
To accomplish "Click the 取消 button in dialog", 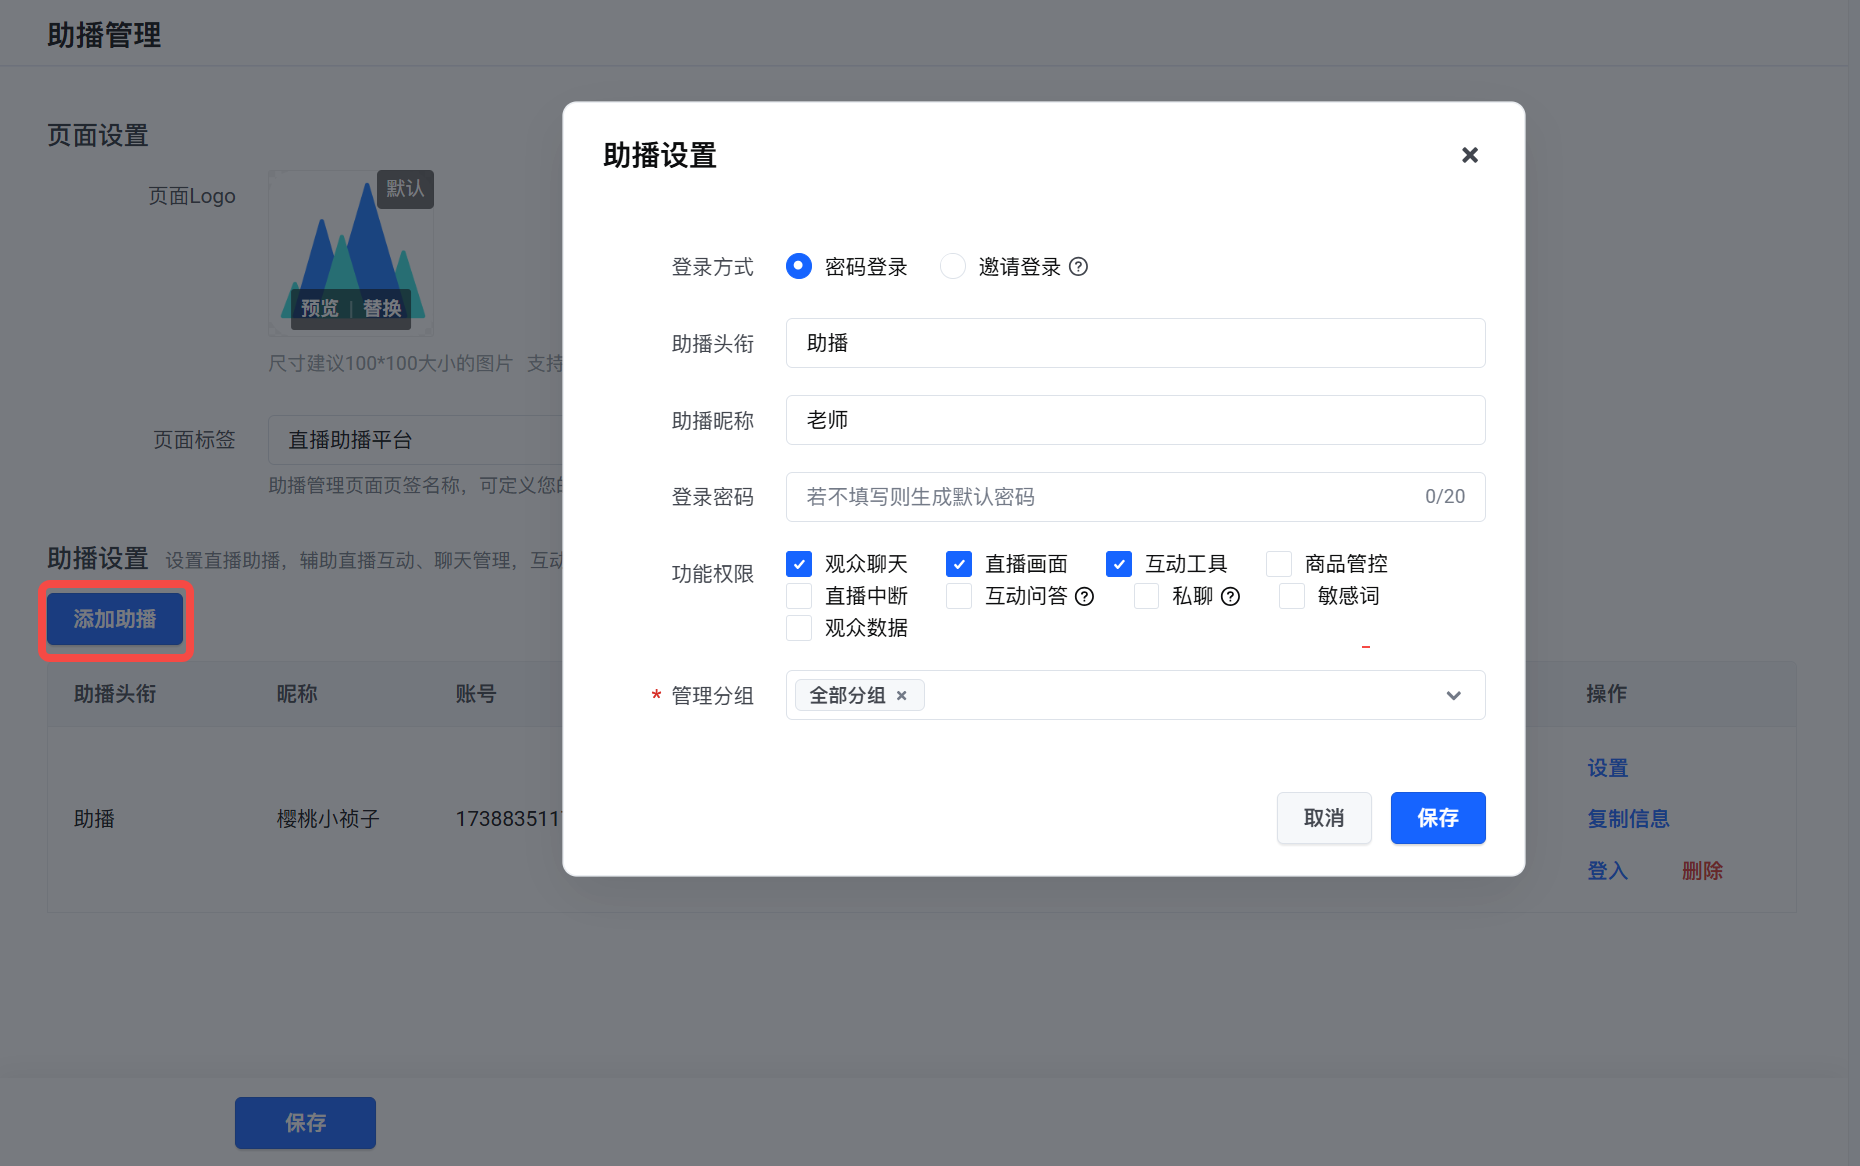I will coord(1324,818).
